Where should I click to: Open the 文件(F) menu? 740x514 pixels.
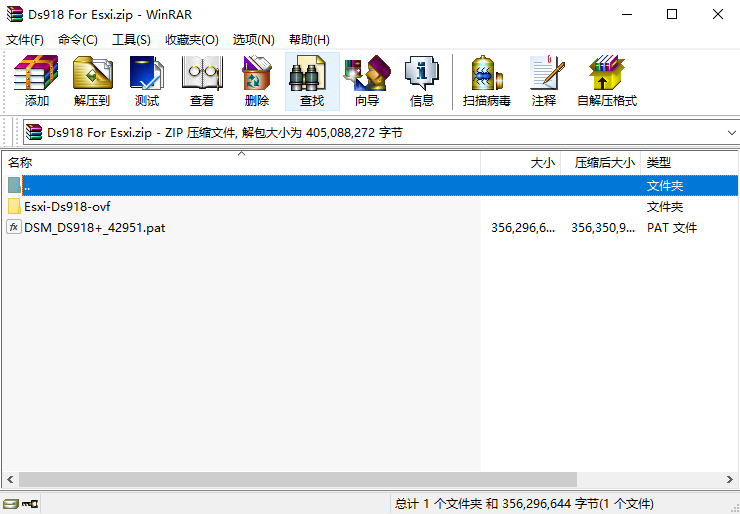tap(25, 40)
